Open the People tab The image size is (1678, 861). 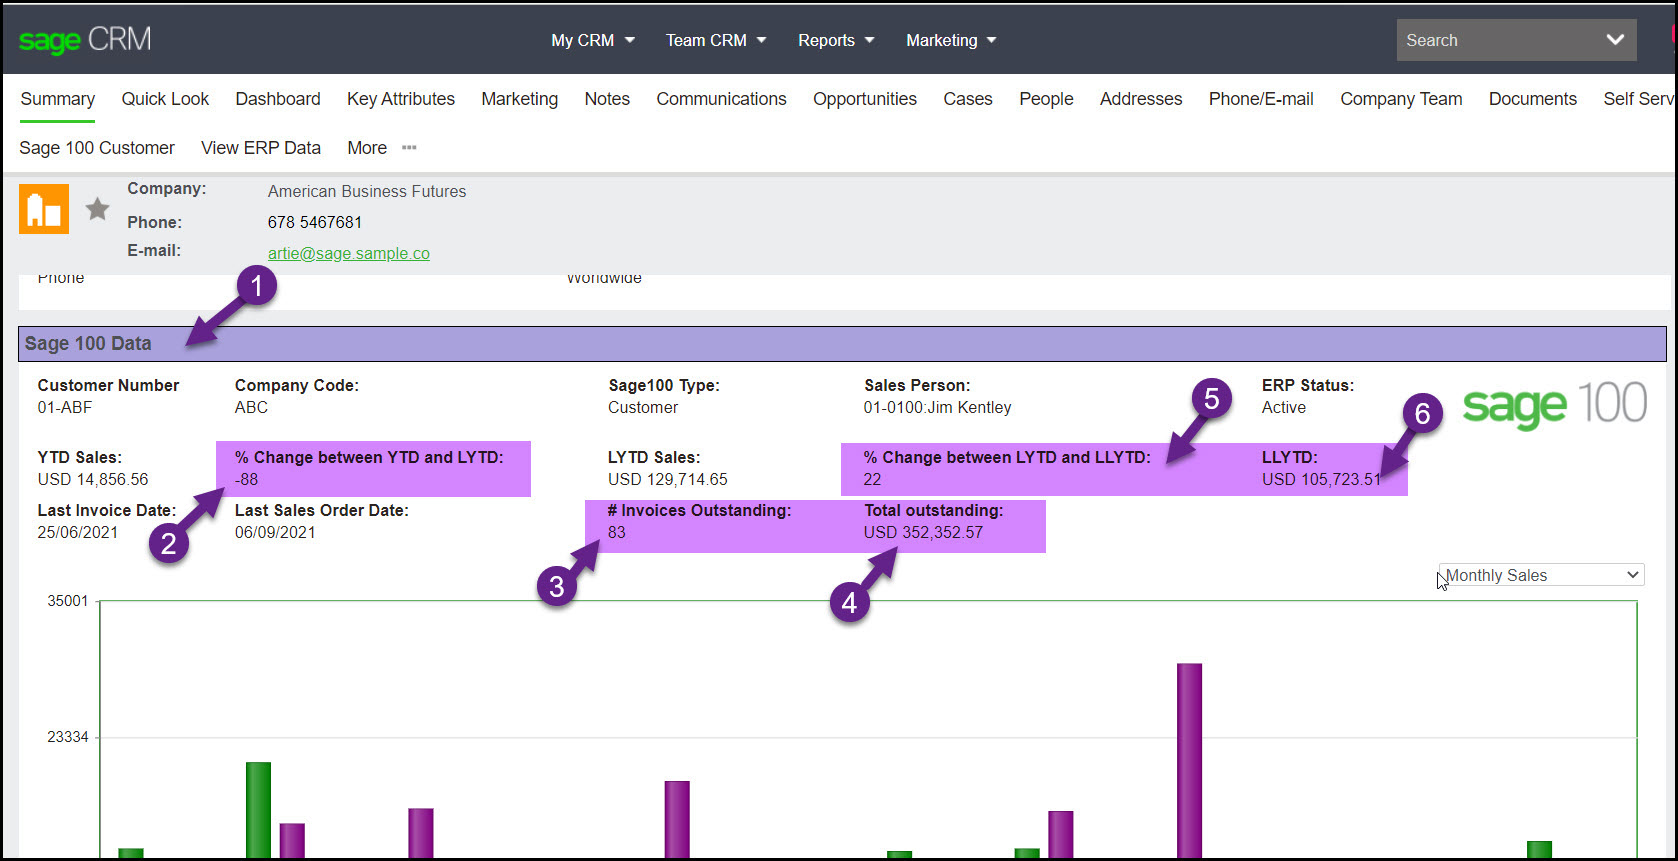click(1046, 99)
